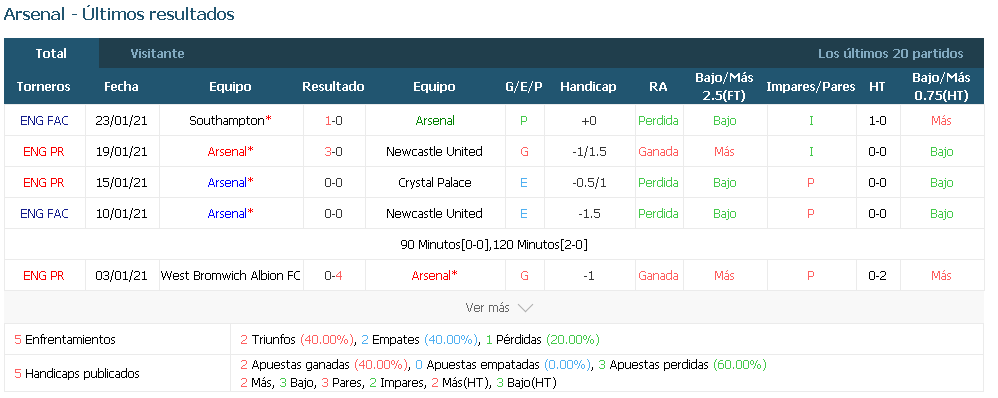Click the Impares/Pares column header
Image resolution: width=998 pixels, height=398 pixels.
click(811, 87)
